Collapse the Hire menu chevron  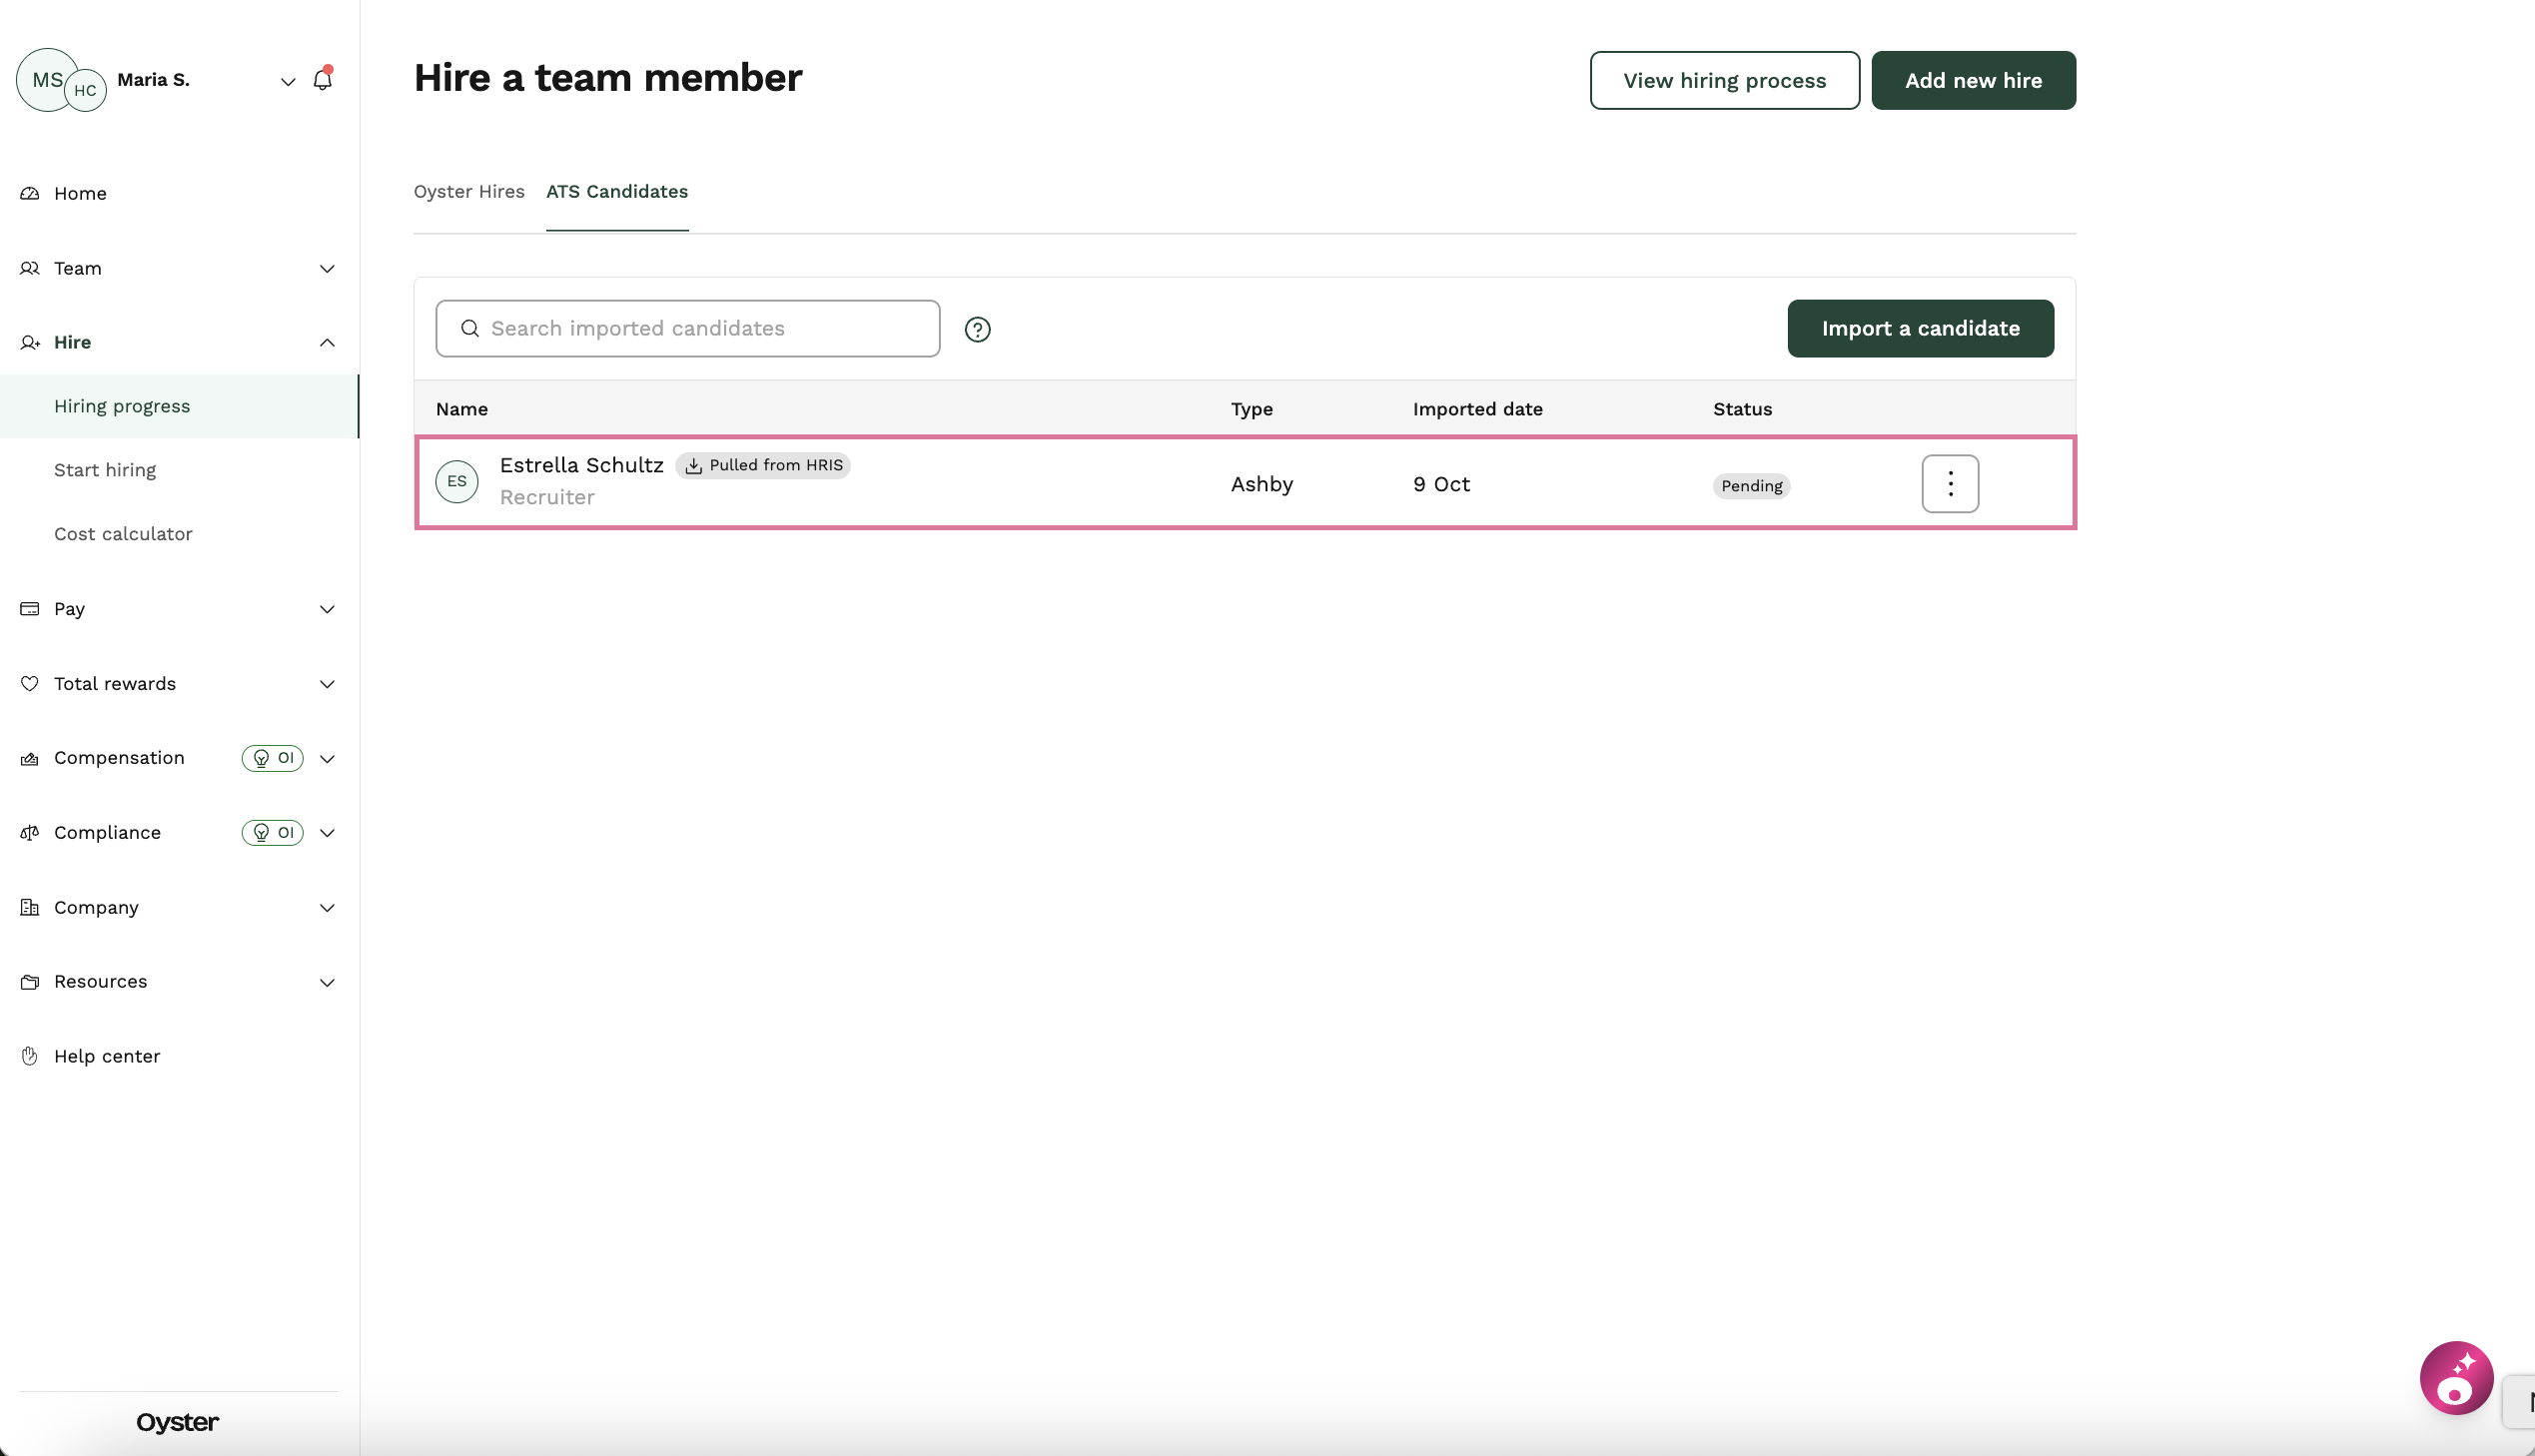click(327, 342)
